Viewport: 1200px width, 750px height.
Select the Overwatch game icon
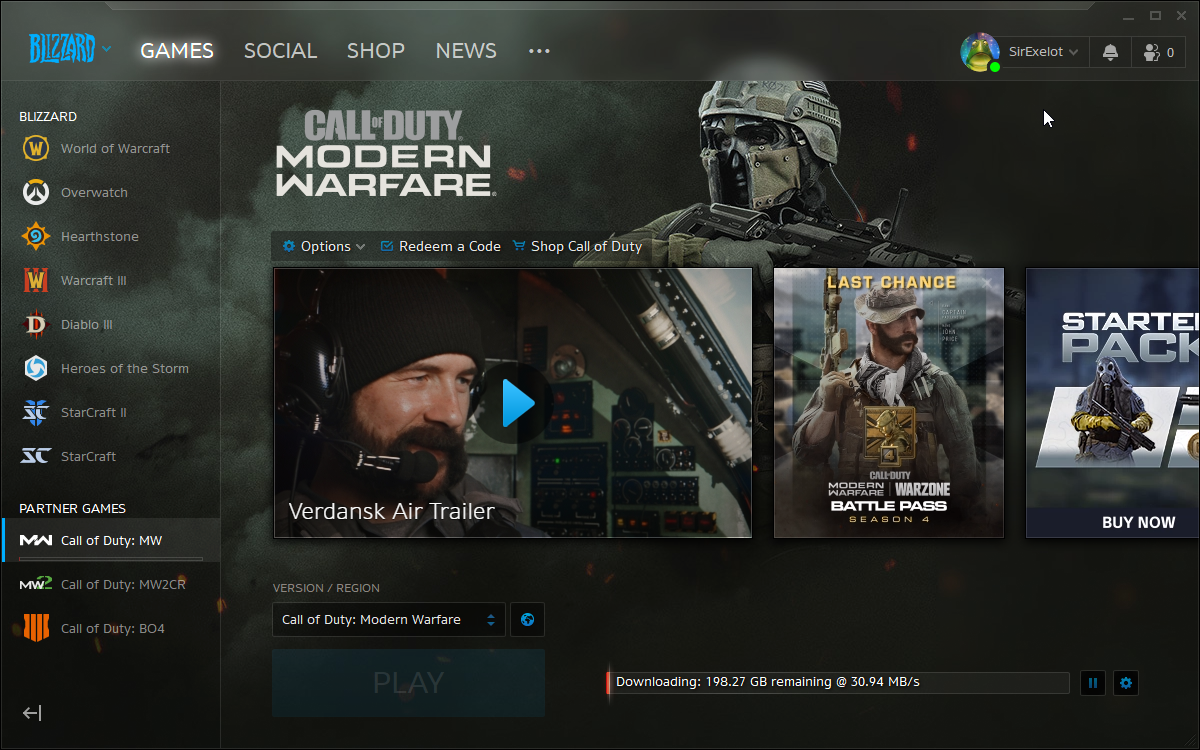(x=36, y=193)
